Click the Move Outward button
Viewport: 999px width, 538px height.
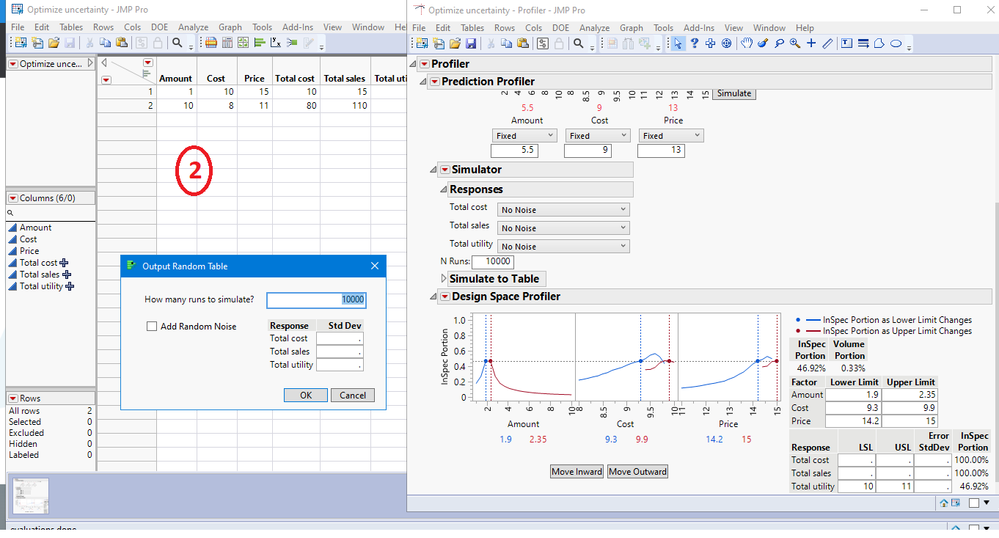tap(637, 472)
